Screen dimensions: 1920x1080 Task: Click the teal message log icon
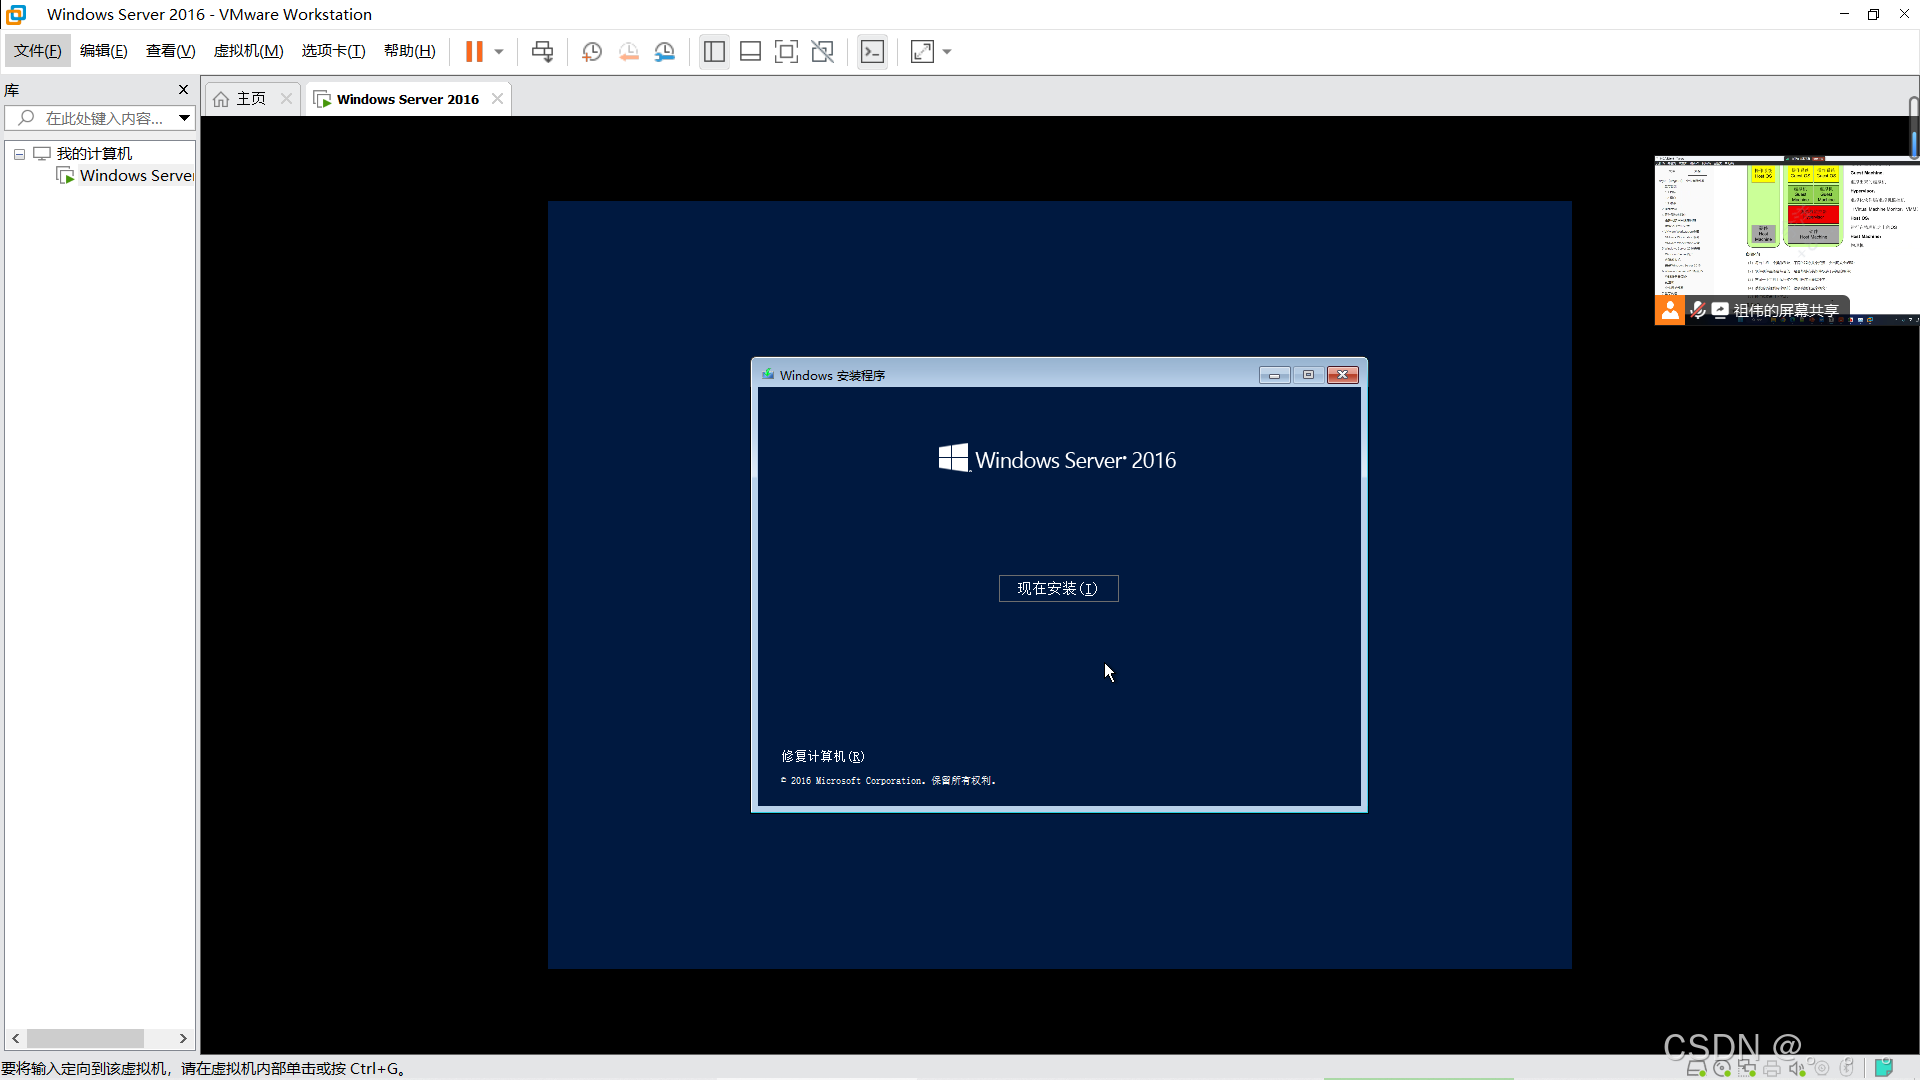(x=1884, y=1068)
